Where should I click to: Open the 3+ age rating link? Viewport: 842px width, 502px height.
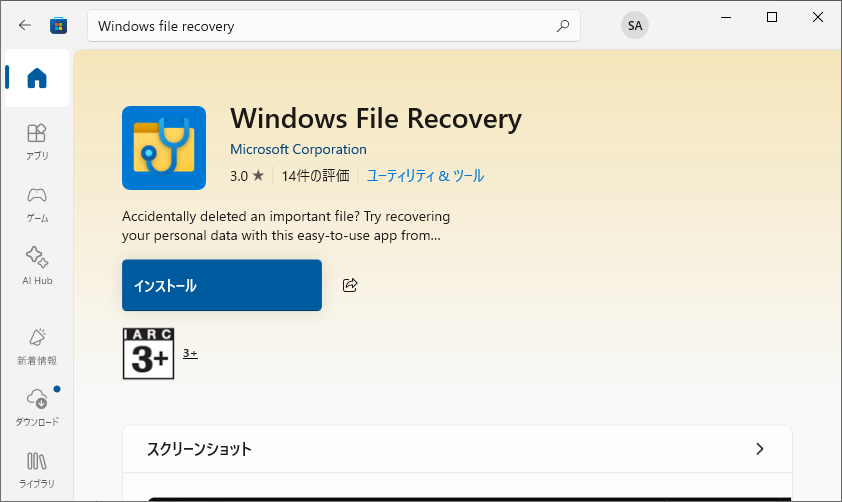point(190,353)
